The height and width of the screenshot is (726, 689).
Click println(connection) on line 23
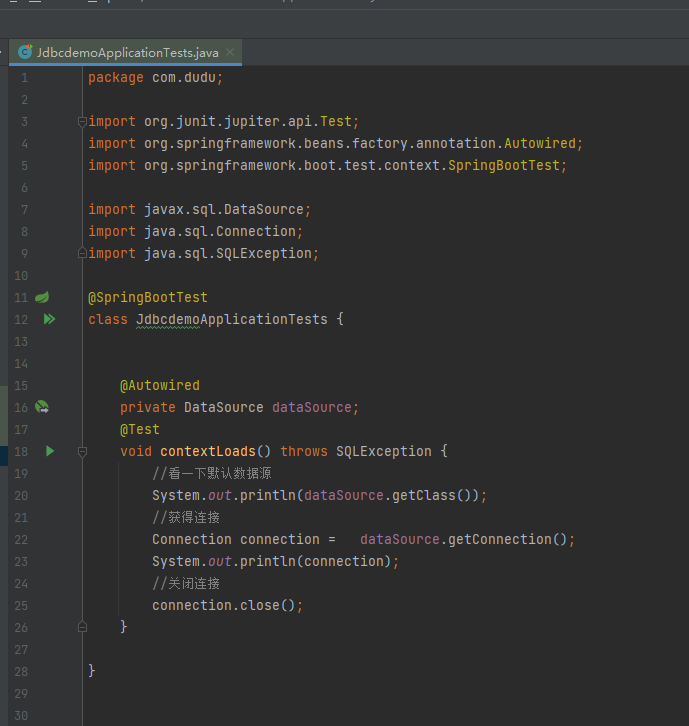[315, 561]
